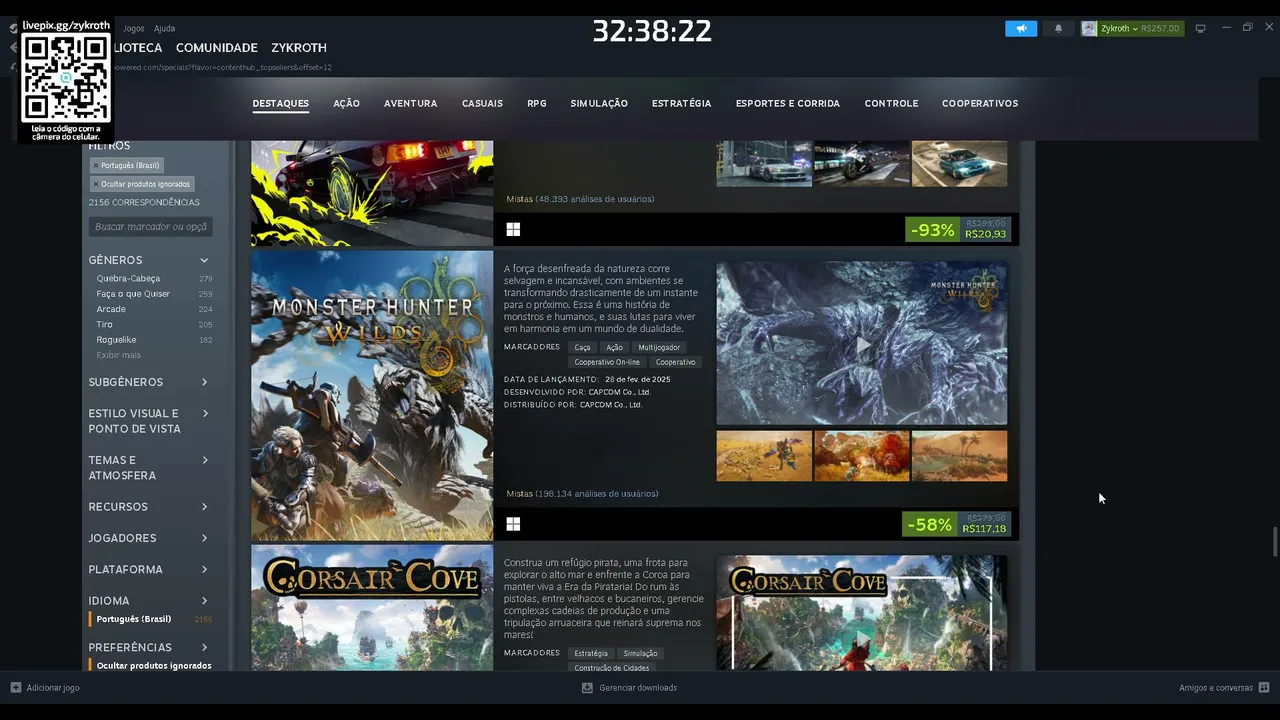
Task: Click the Caça tag on Monster Hunter Wilds
Action: 582,347
